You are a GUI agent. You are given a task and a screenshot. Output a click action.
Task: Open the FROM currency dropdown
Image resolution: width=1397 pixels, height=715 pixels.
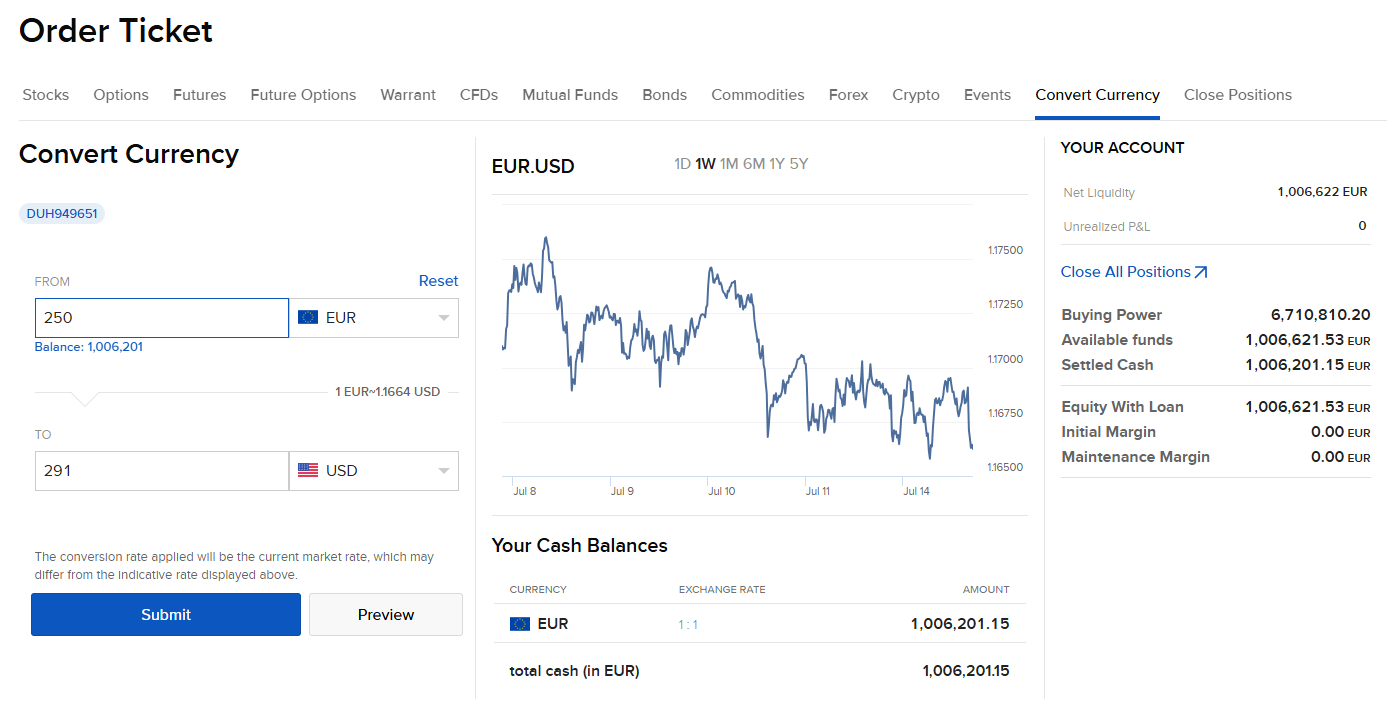(442, 316)
